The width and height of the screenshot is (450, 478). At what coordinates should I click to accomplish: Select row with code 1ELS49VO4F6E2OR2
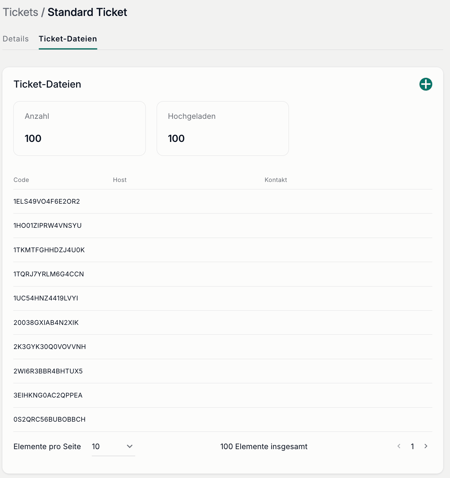223,201
